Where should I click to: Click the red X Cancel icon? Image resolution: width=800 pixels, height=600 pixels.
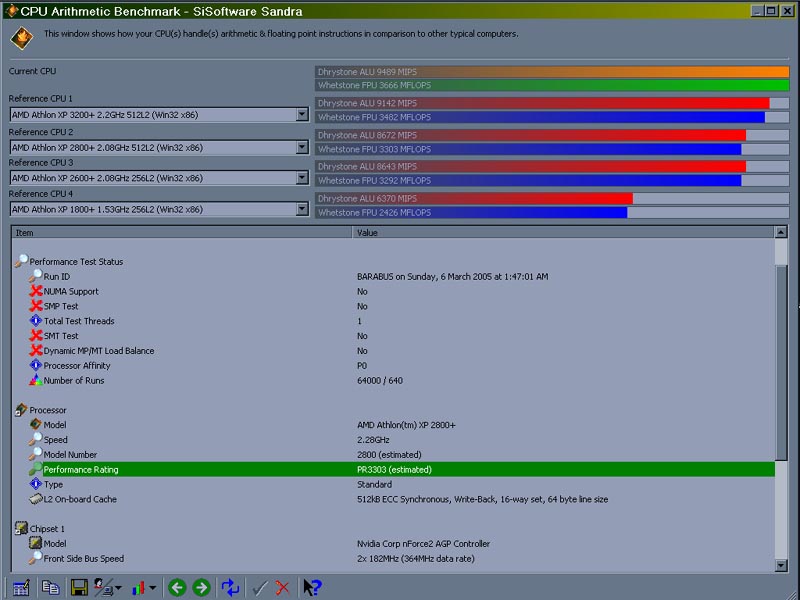[283, 588]
